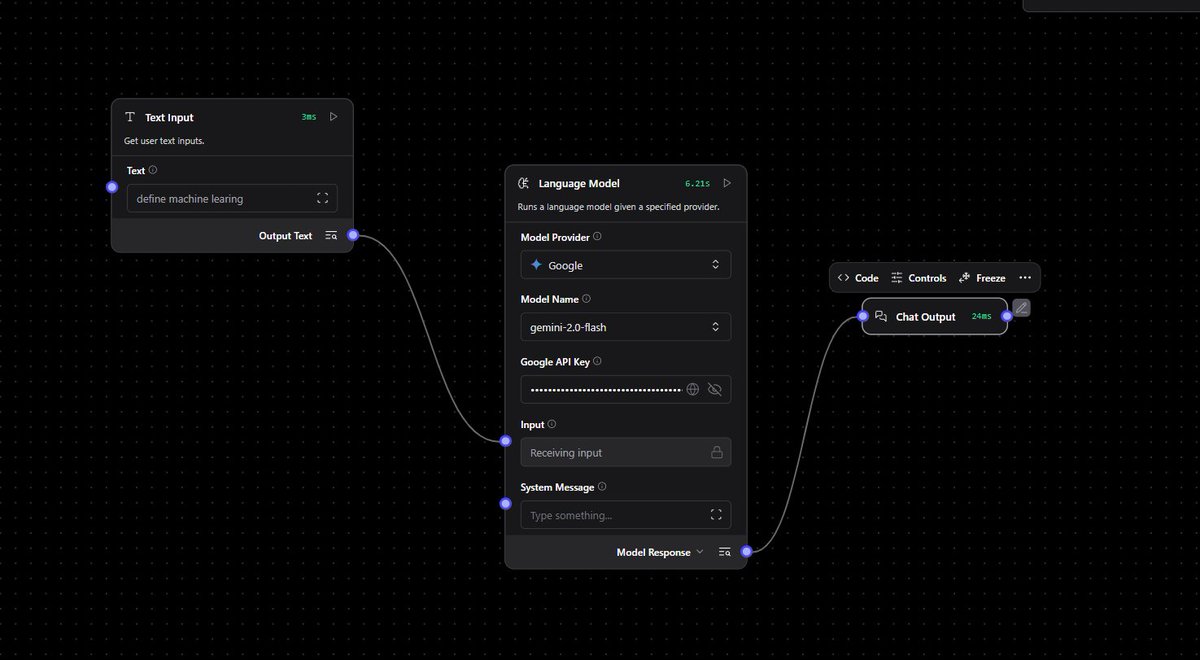Open Code view in node toolbar
This screenshot has width=1200, height=660.
858,278
